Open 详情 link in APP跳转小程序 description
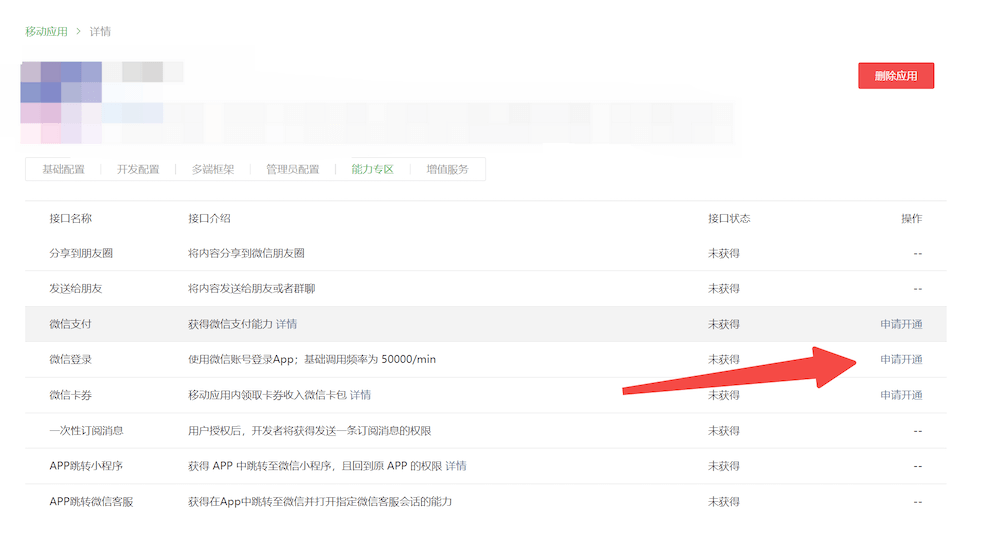This screenshot has height=556, width=1000. (455, 467)
